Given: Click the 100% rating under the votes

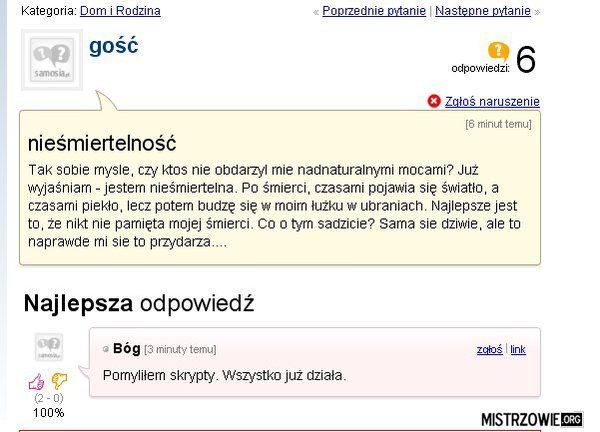Looking at the screenshot, I should click(49, 413).
